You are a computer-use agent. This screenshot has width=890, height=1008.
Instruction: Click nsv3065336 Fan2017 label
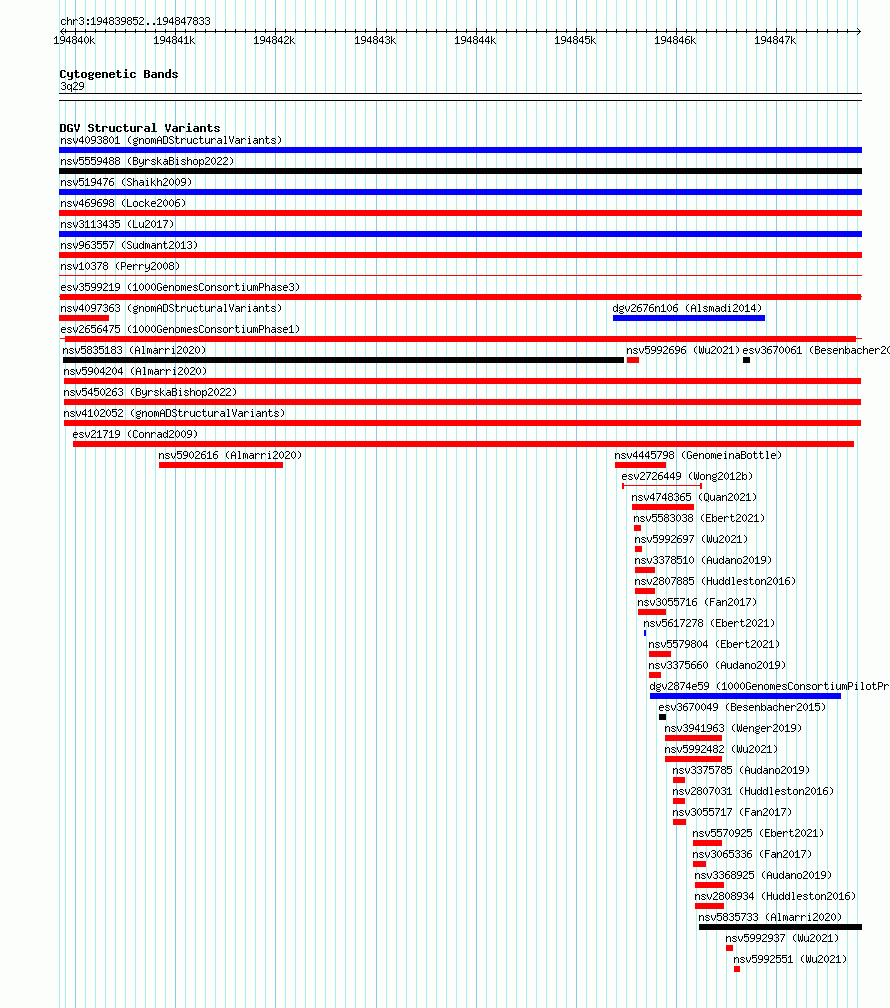(x=752, y=854)
